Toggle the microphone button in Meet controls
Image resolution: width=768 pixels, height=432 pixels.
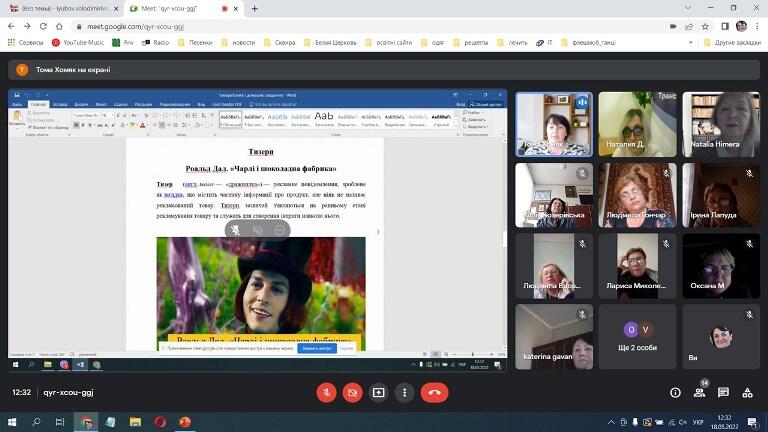(326, 392)
